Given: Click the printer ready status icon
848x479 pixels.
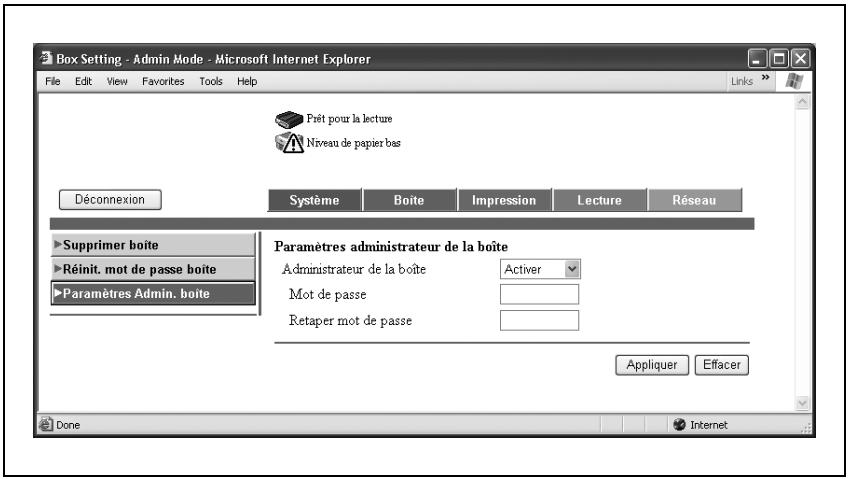Looking at the screenshot, I should click(x=289, y=119).
